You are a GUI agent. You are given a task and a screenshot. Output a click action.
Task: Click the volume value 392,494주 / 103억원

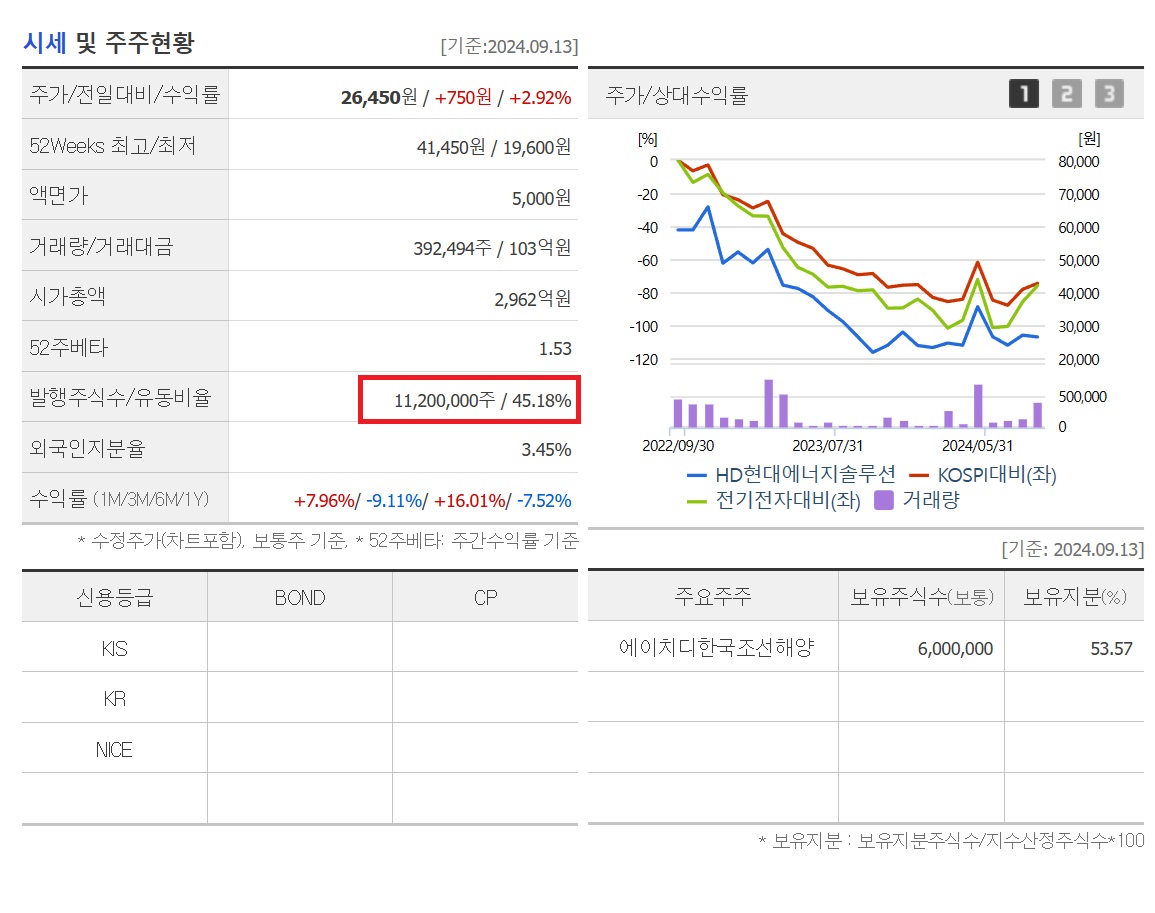492,248
